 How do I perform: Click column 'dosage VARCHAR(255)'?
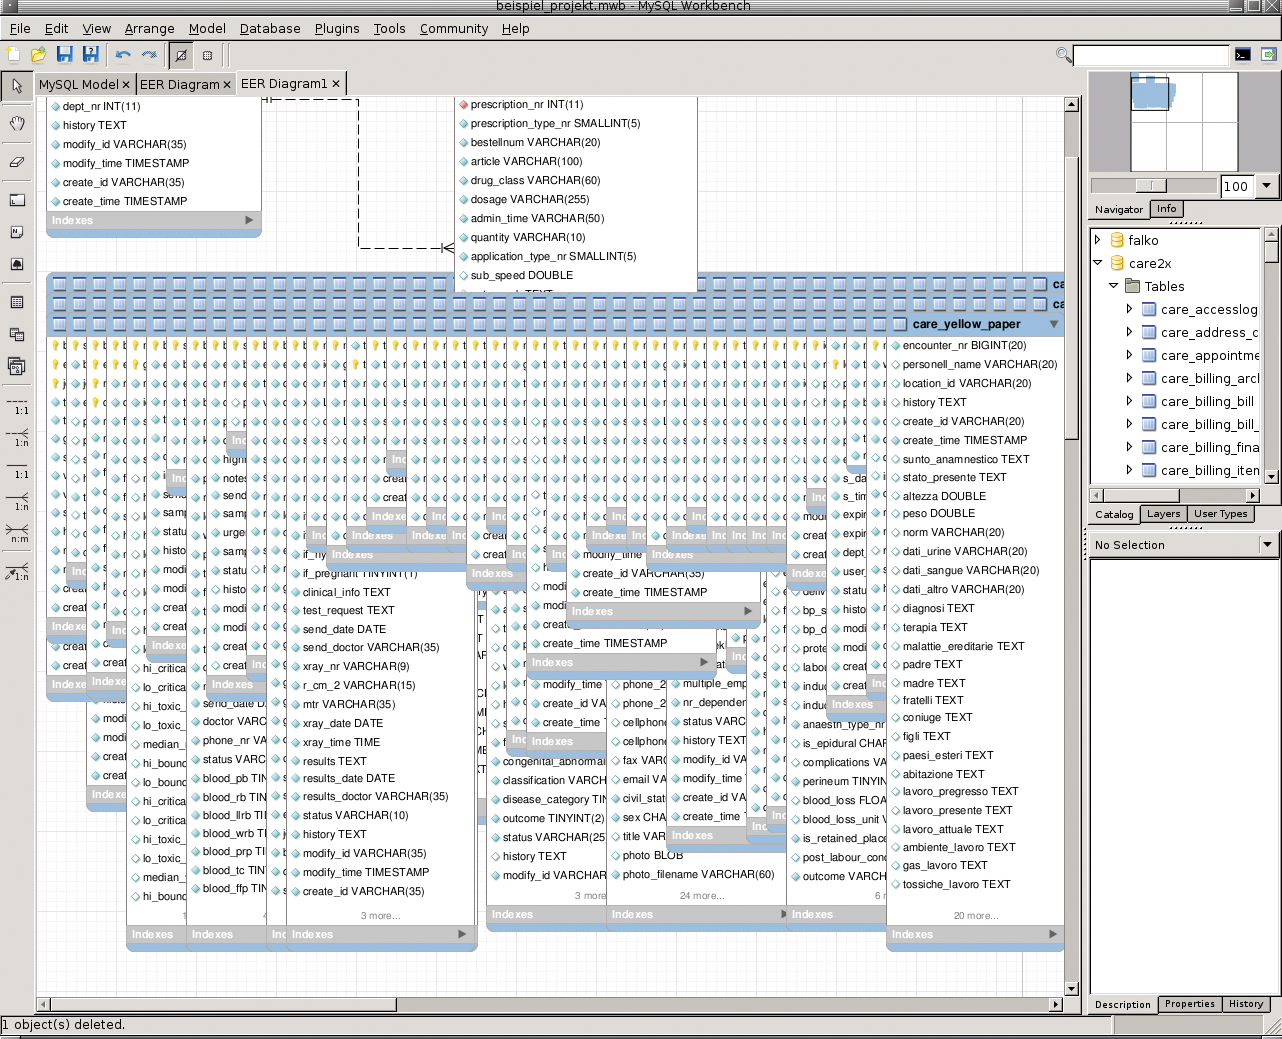530,199
